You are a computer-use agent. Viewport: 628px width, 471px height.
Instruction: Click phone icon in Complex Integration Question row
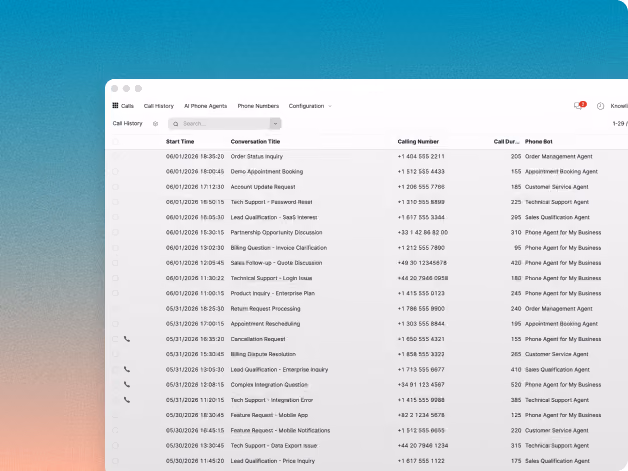click(x=127, y=384)
